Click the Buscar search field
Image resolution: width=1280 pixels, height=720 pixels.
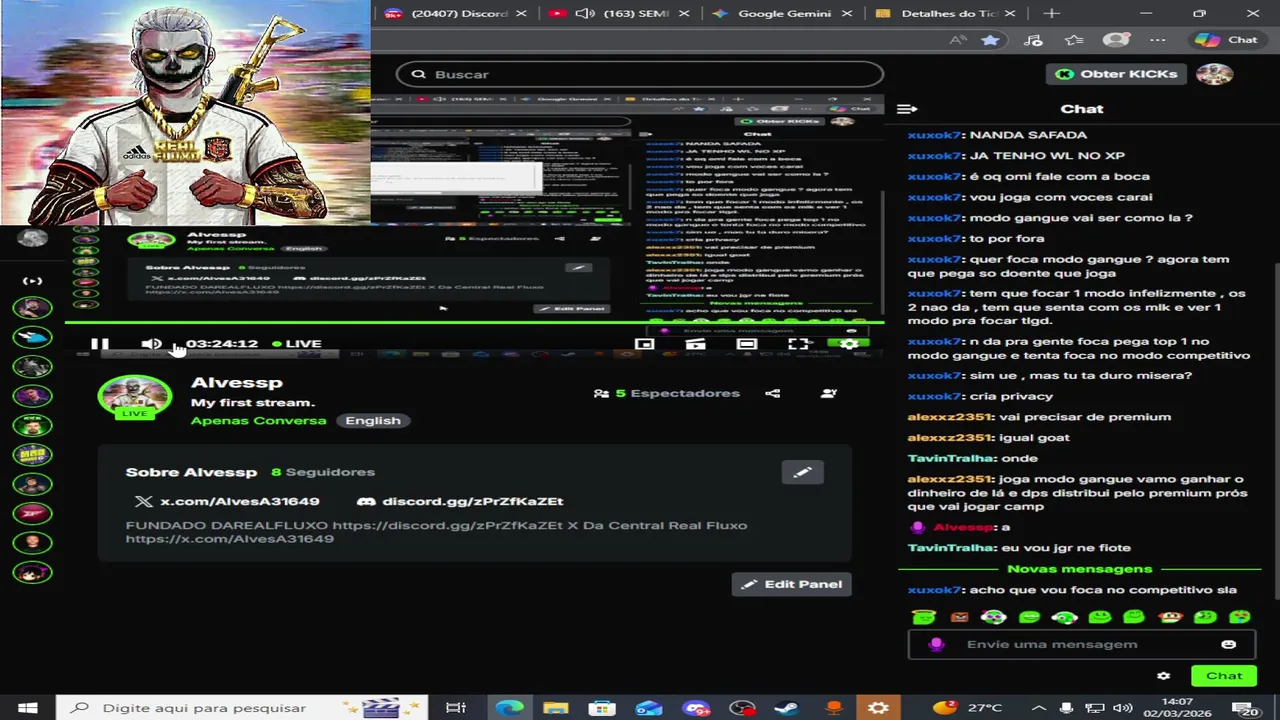click(x=640, y=74)
